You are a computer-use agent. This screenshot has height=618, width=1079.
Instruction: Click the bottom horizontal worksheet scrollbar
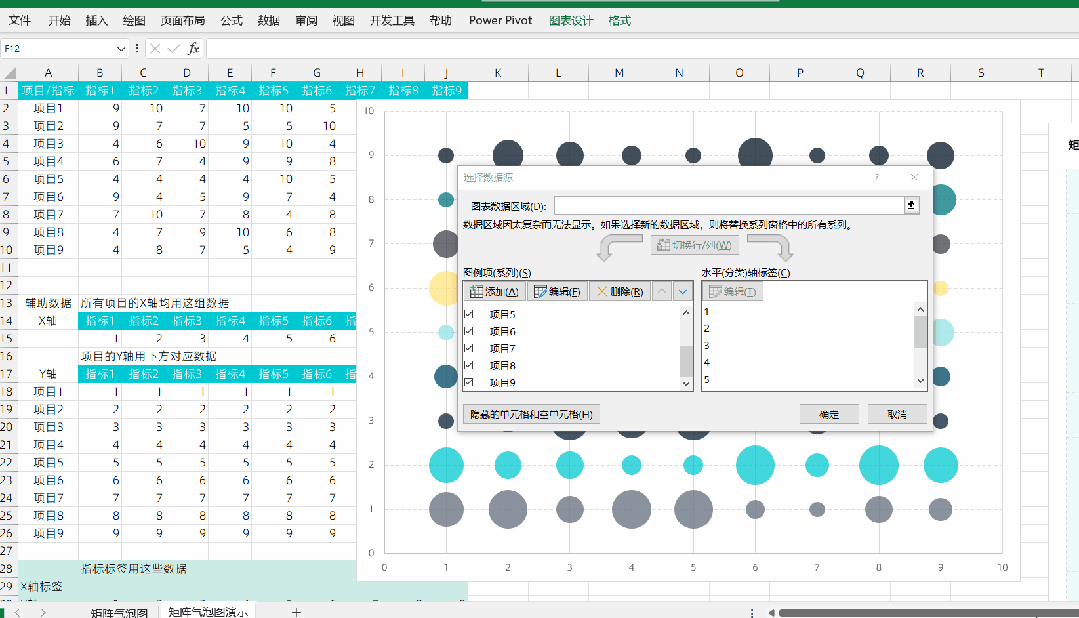929,612
